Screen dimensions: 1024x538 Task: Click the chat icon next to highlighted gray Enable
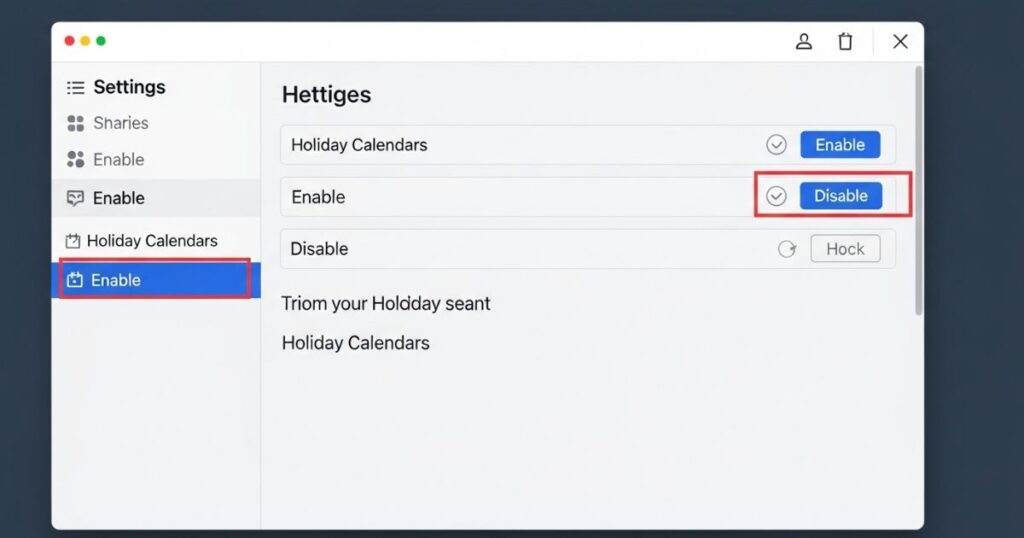75,198
